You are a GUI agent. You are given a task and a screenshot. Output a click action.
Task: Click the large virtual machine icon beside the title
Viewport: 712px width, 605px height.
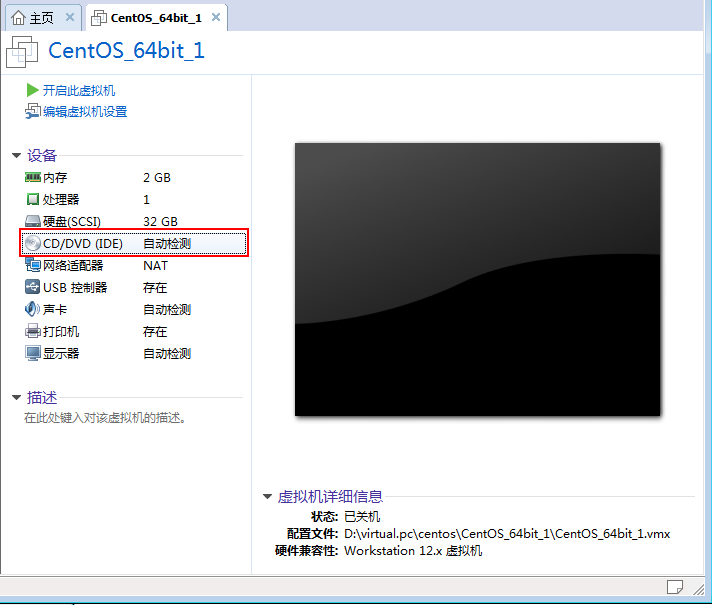(22, 51)
